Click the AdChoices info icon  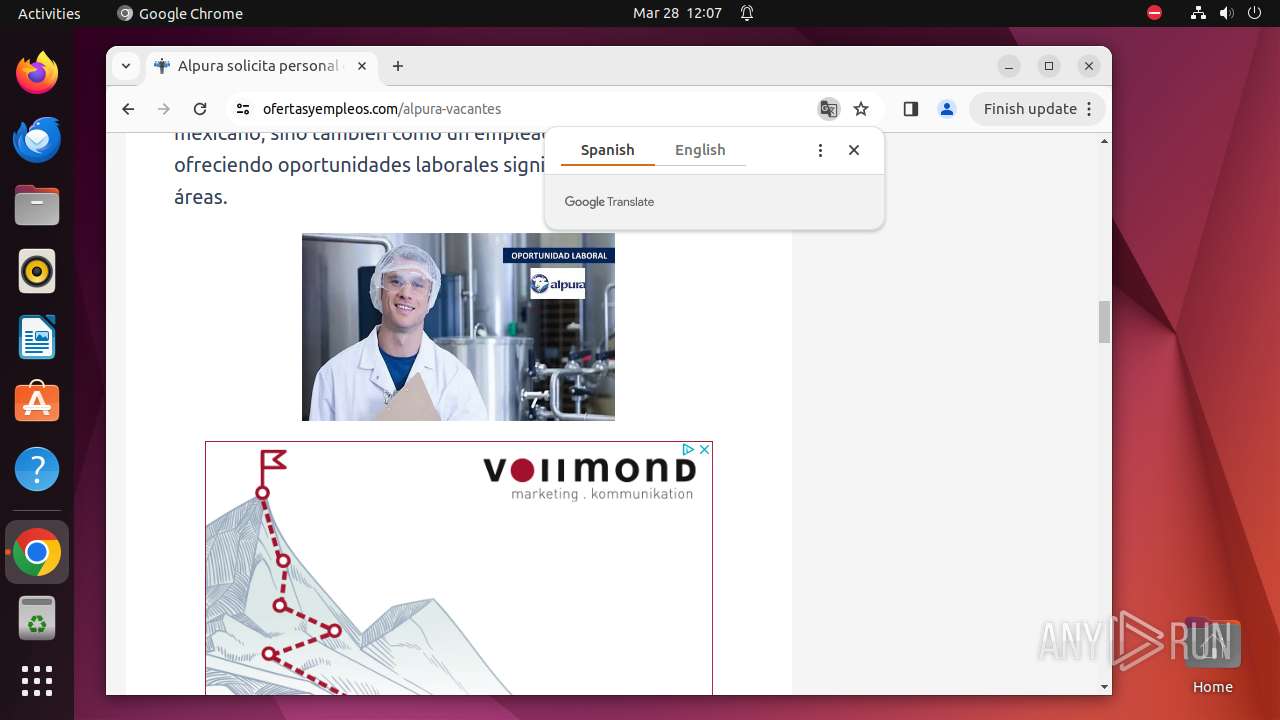(688, 450)
